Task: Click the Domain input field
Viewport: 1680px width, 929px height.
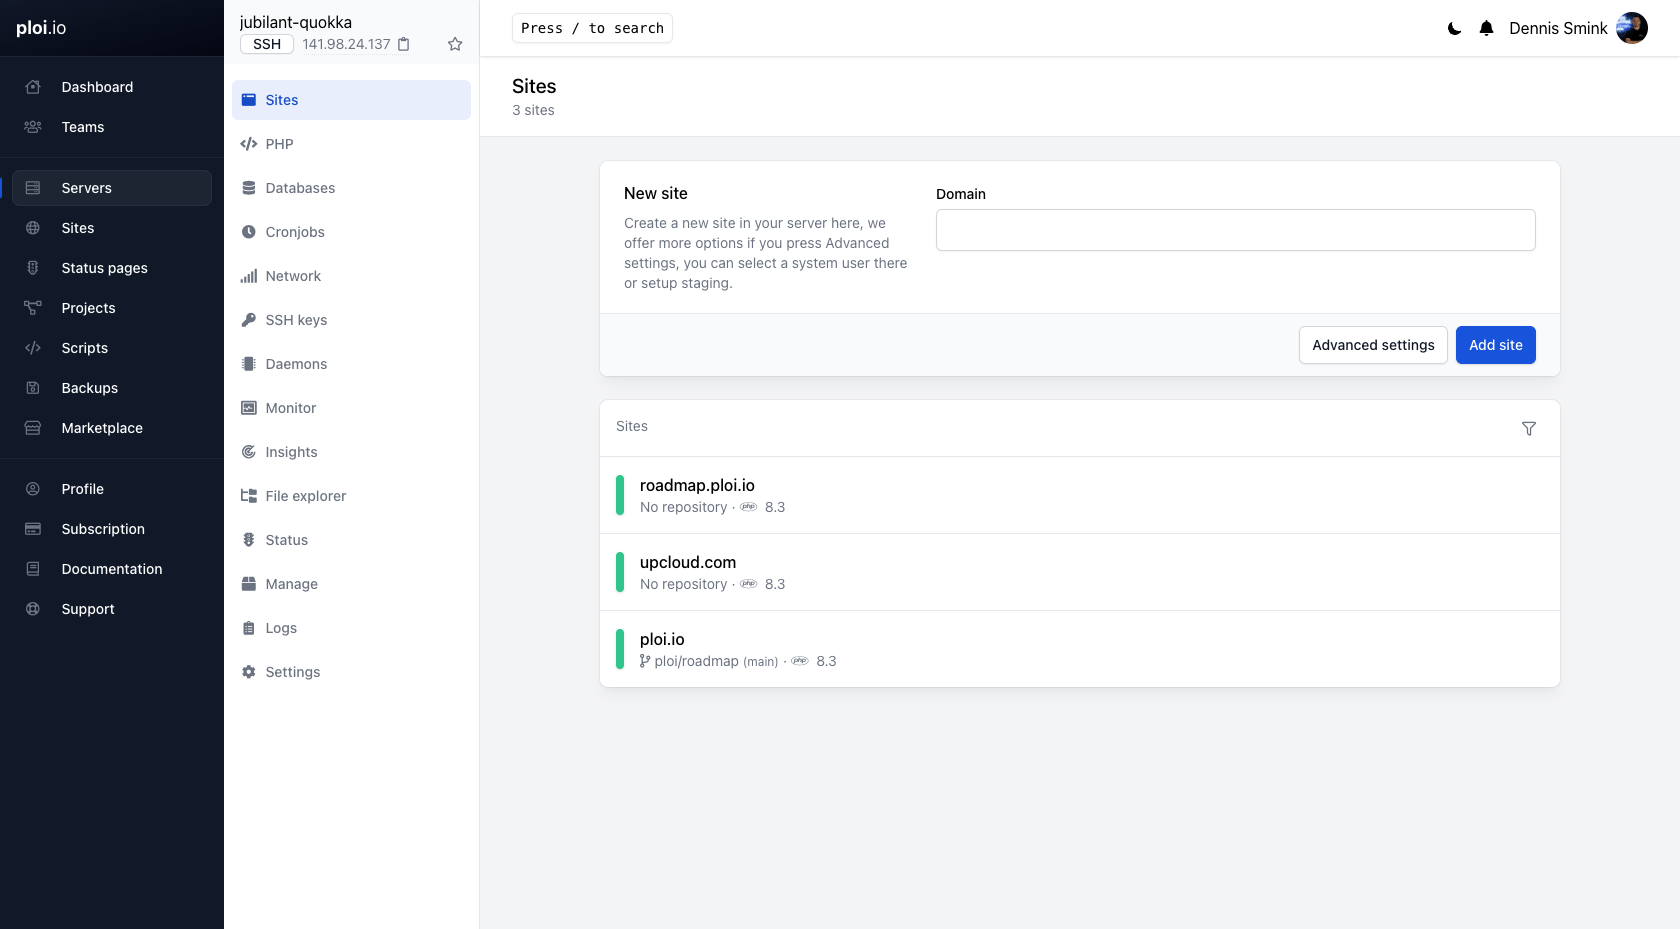Action: [1235, 230]
